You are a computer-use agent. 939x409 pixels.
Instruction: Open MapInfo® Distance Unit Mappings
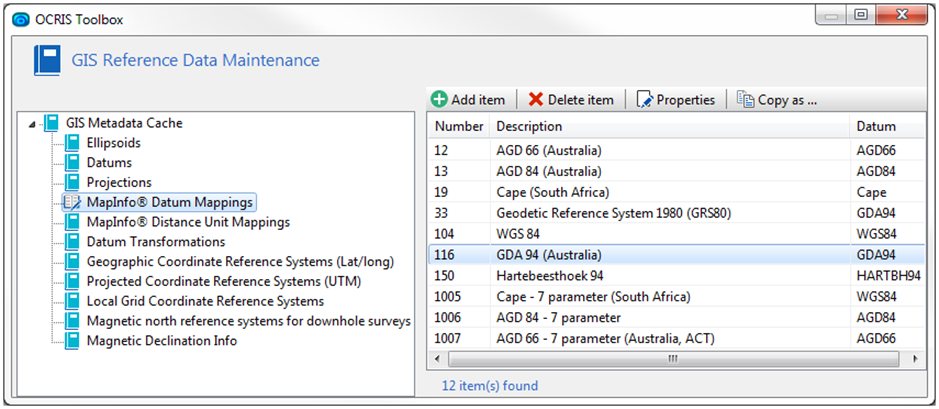pos(188,222)
